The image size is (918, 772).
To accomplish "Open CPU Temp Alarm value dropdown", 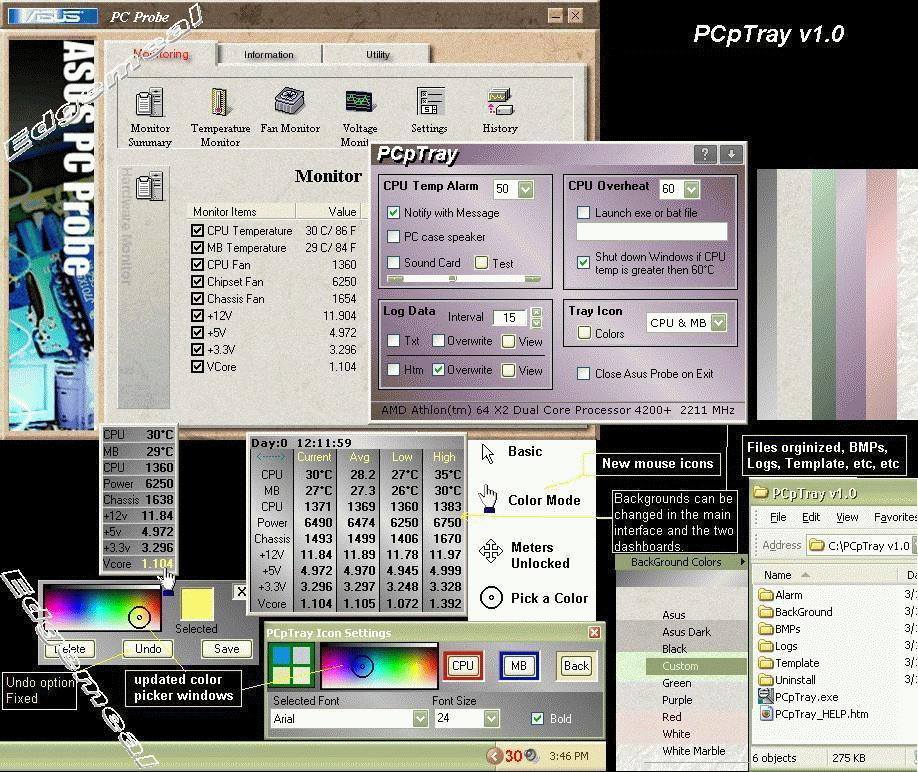I will [x=526, y=189].
